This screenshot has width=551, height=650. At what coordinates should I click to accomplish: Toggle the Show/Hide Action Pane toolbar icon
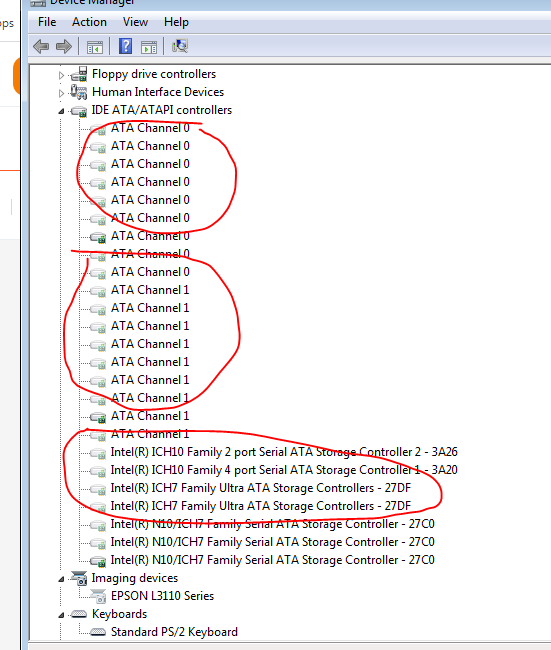149,47
